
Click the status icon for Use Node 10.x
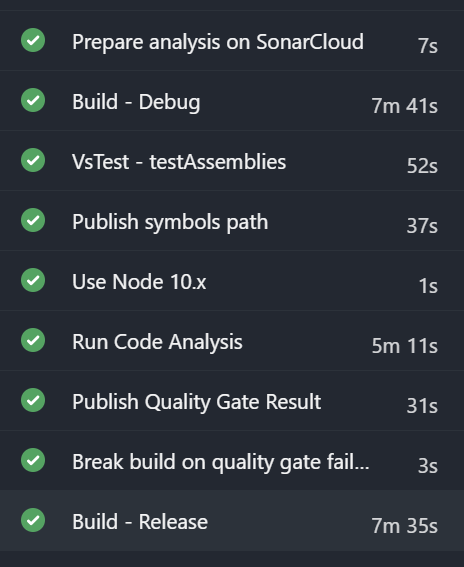coord(33,280)
